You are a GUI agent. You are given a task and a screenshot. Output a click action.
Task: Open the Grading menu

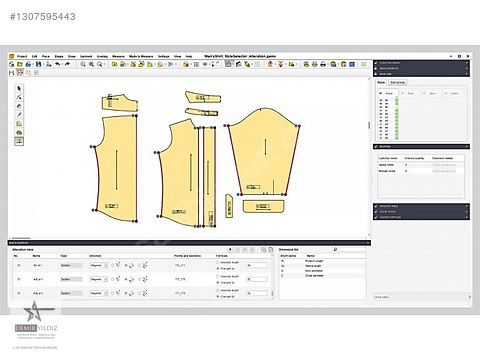point(102,56)
